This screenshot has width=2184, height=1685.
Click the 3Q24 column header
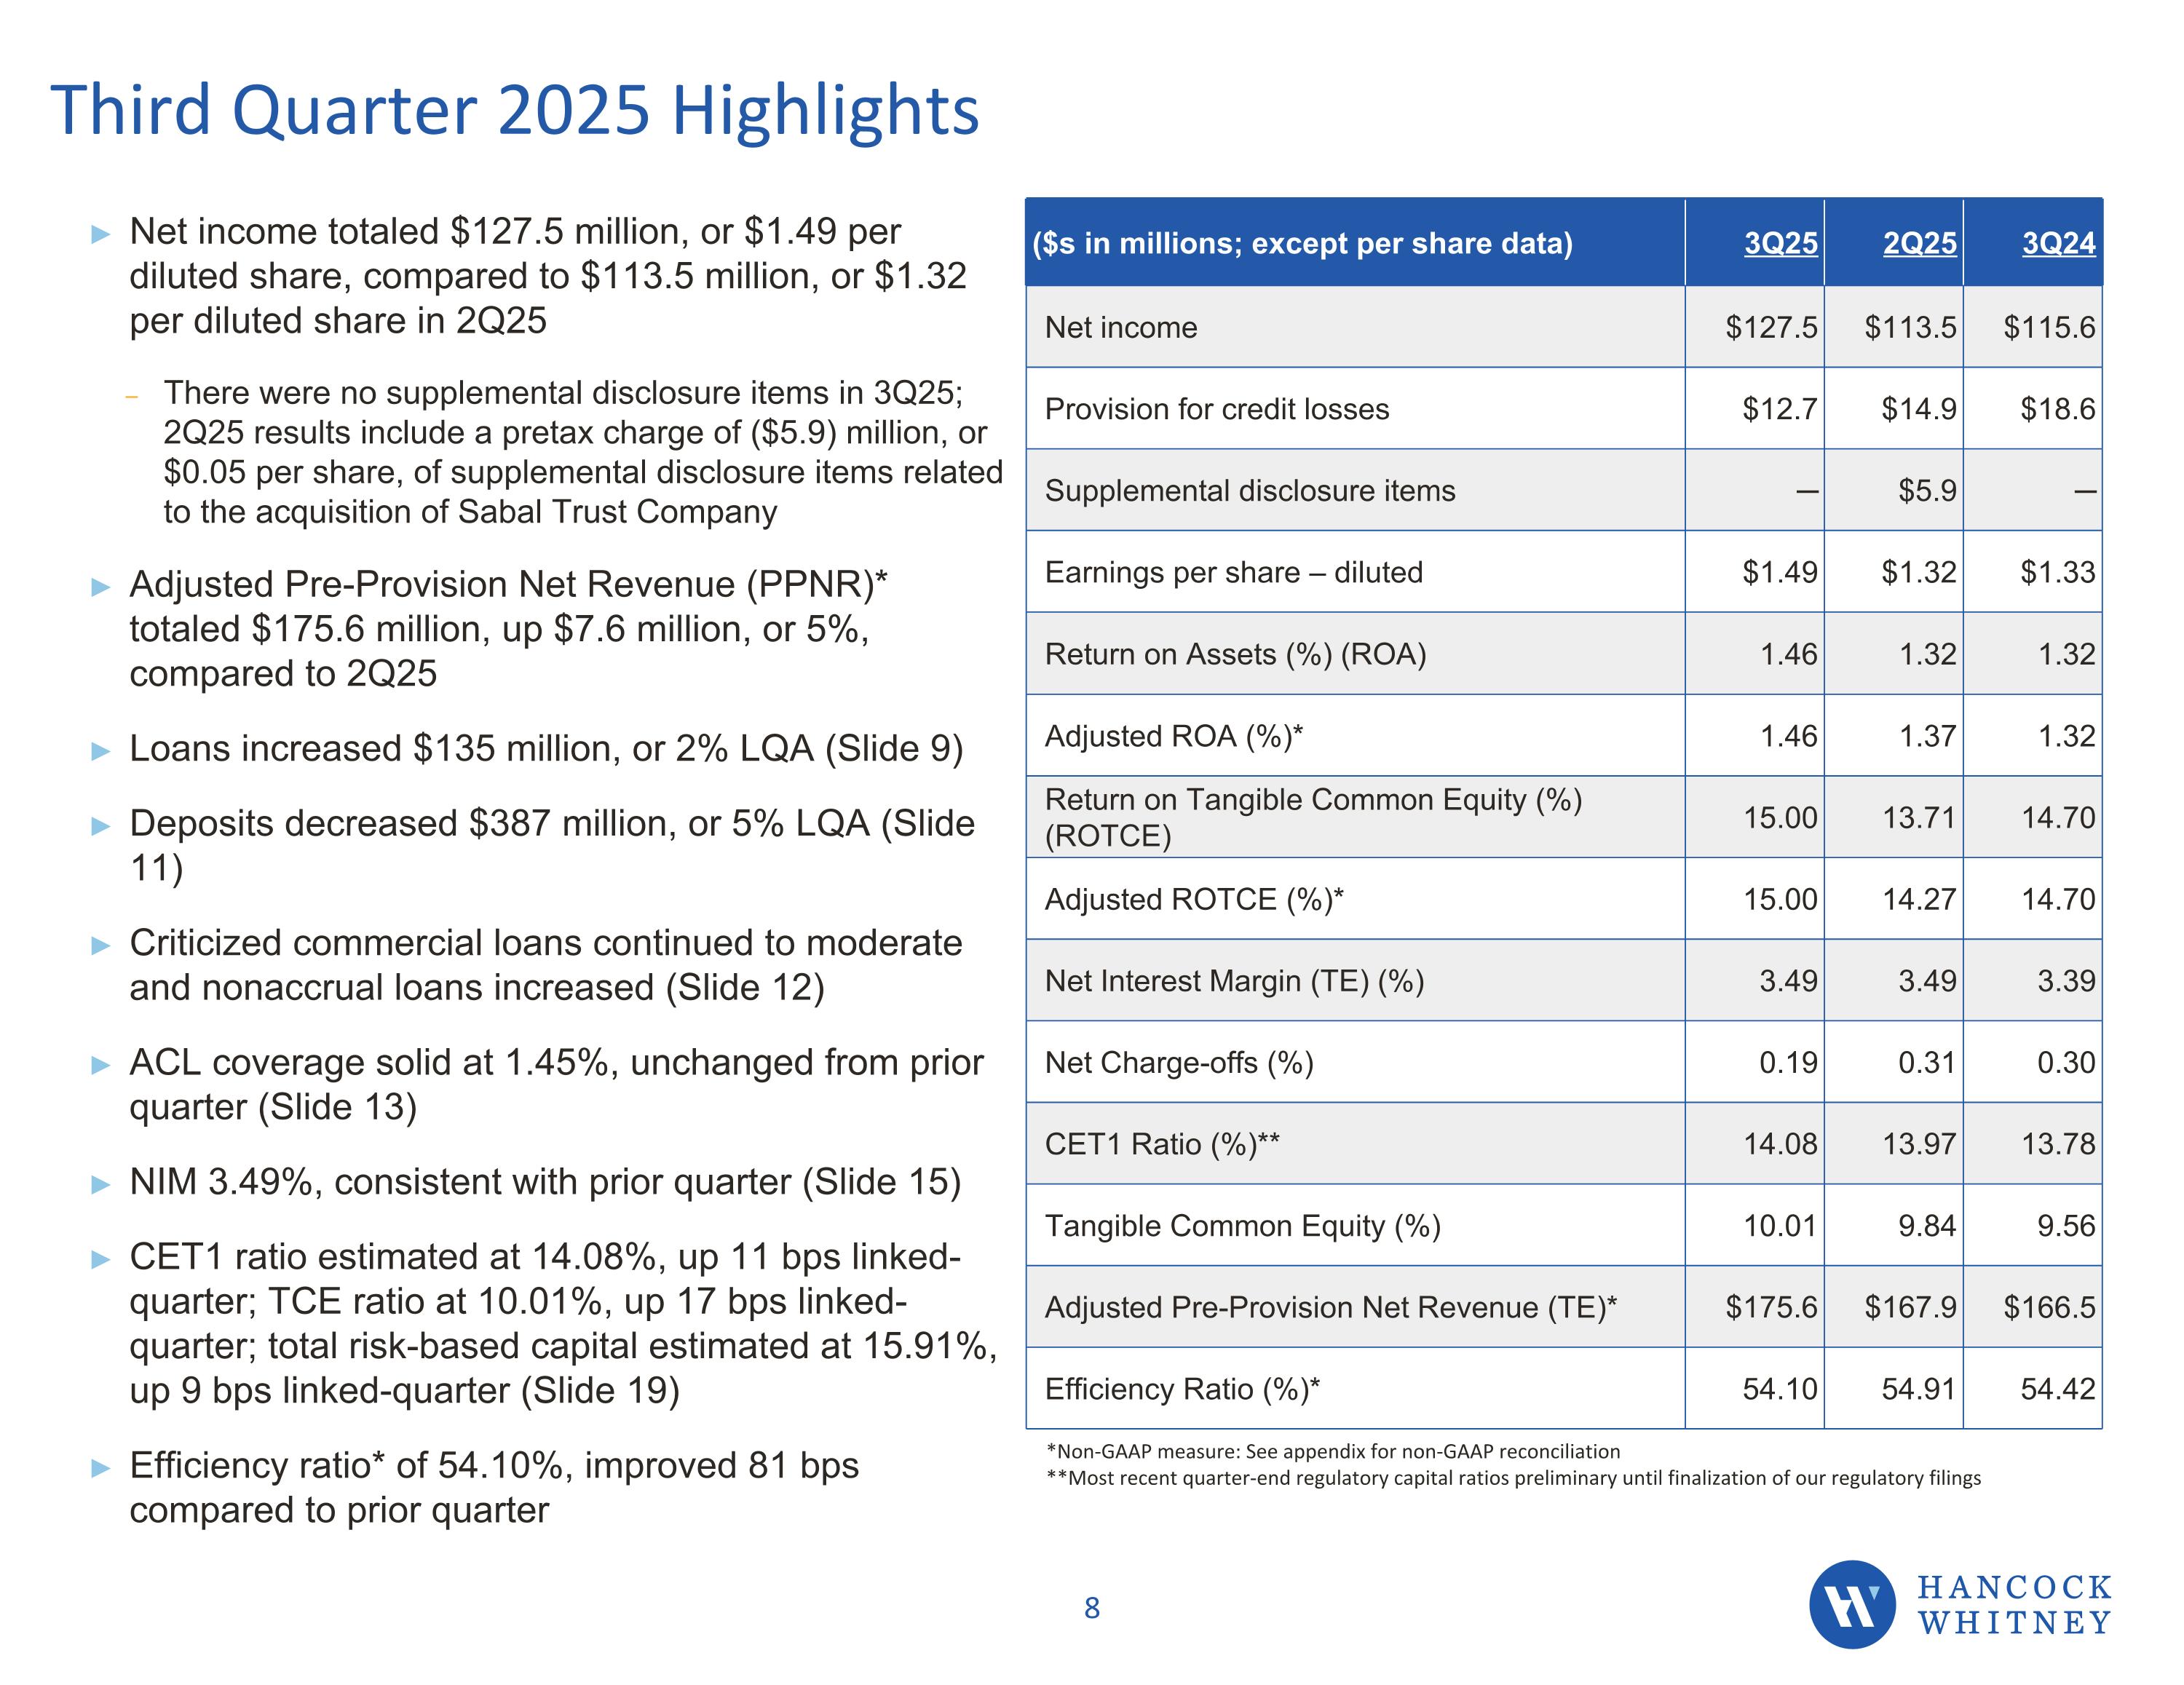[2058, 243]
